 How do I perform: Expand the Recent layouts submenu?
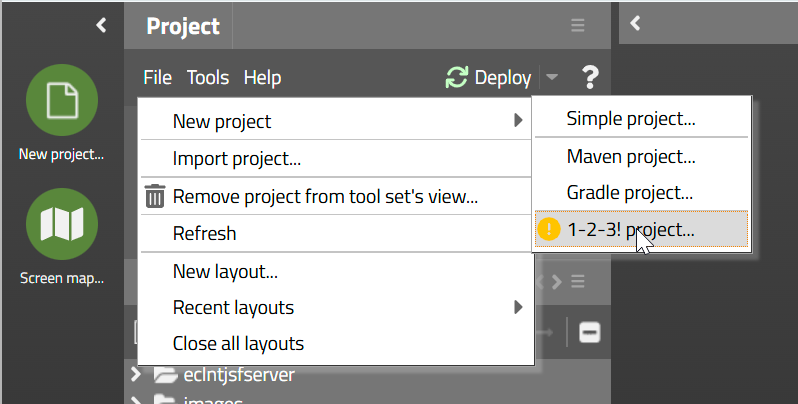point(518,307)
